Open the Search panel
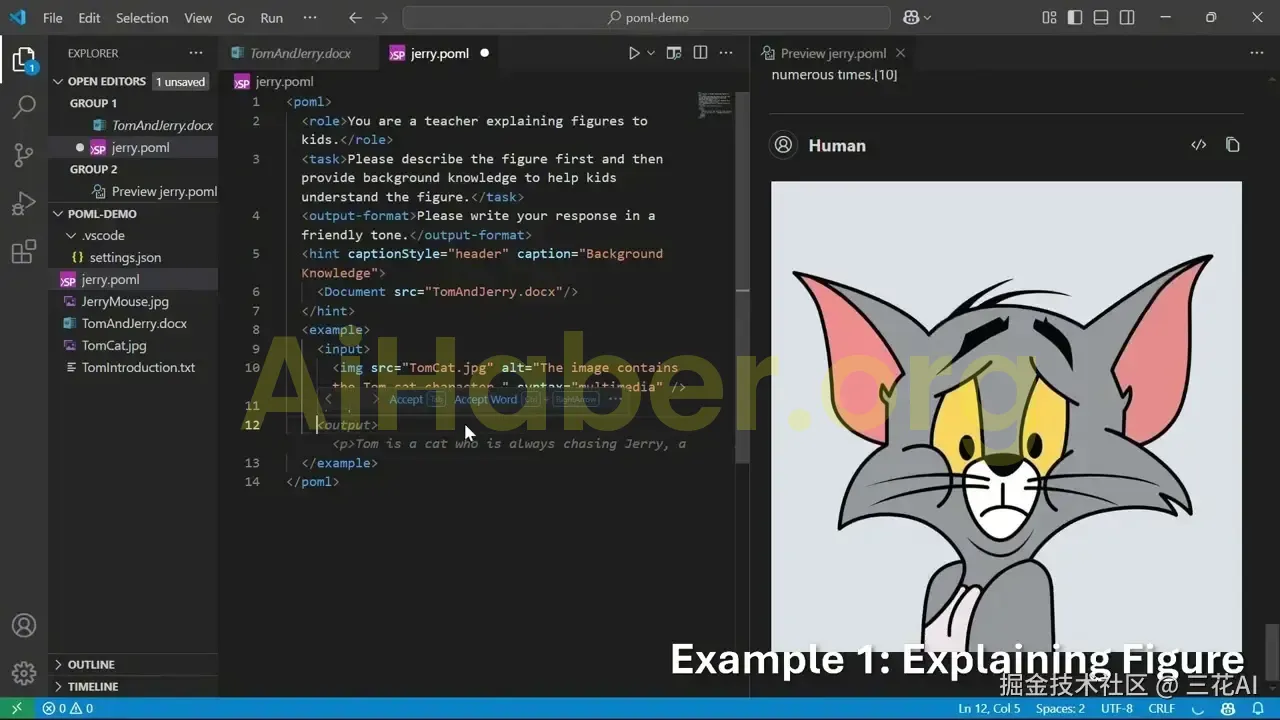Image resolution: width=1280 pixels, height=720 pixels. point(24,106)
